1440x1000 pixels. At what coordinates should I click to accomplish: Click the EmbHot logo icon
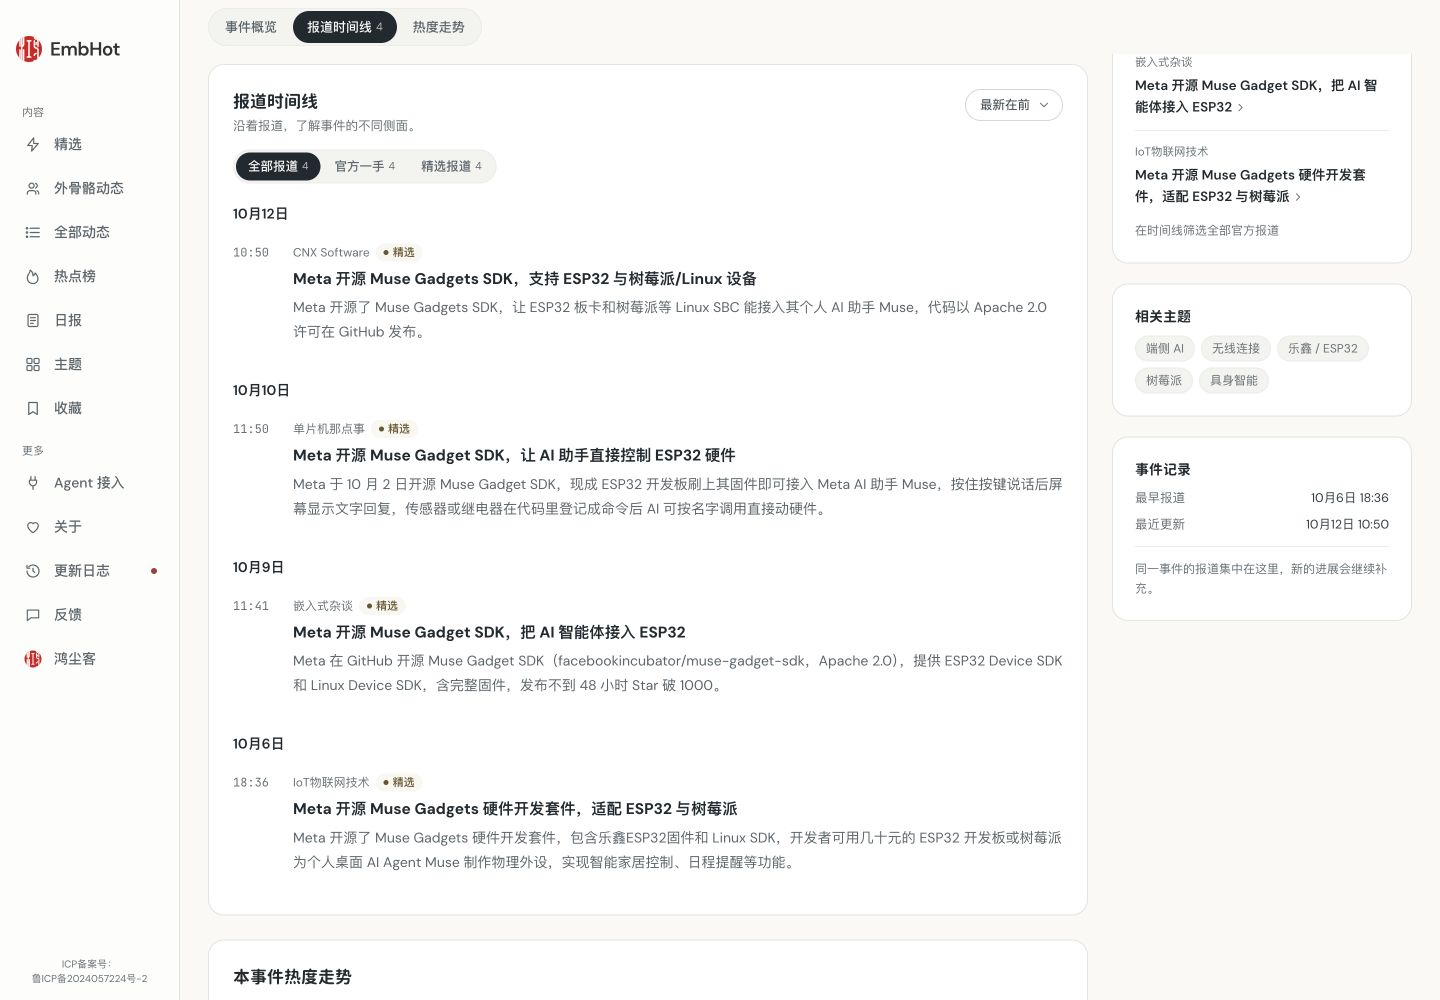[x=29, y=49]
